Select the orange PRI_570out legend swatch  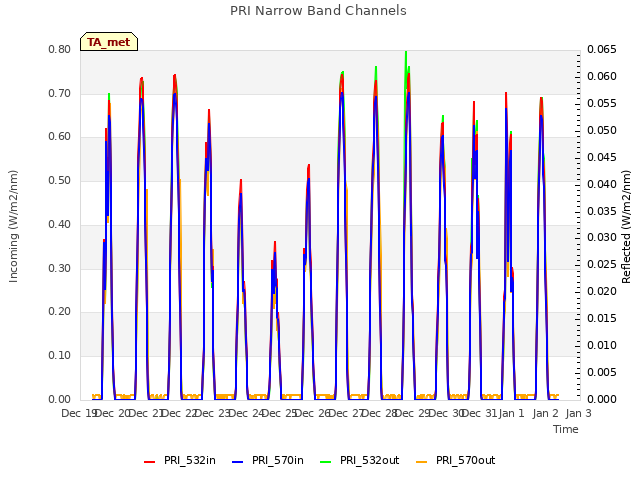point(422,461)
